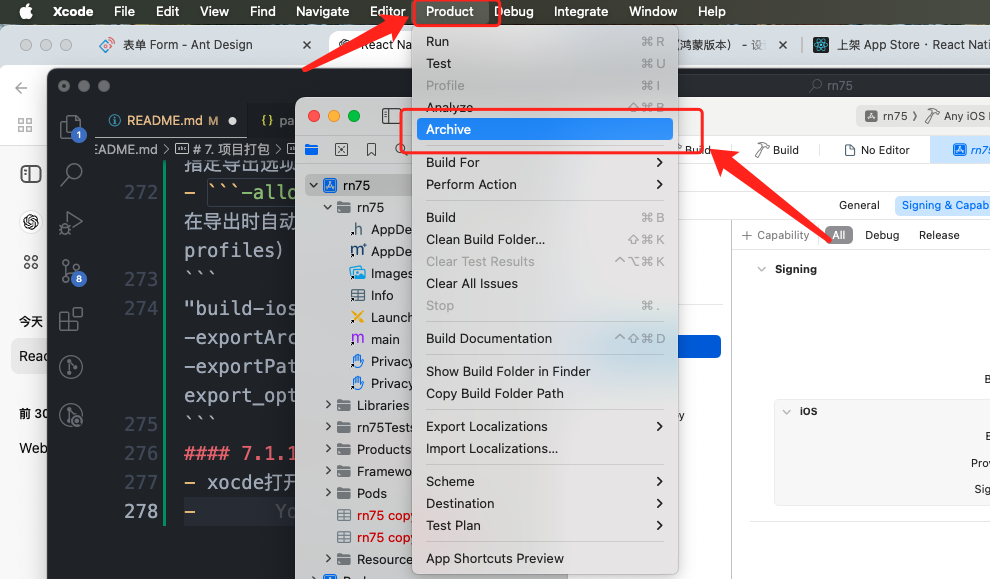Switch to the General settings tab
The image size is (990, 579).
point(858,205)
